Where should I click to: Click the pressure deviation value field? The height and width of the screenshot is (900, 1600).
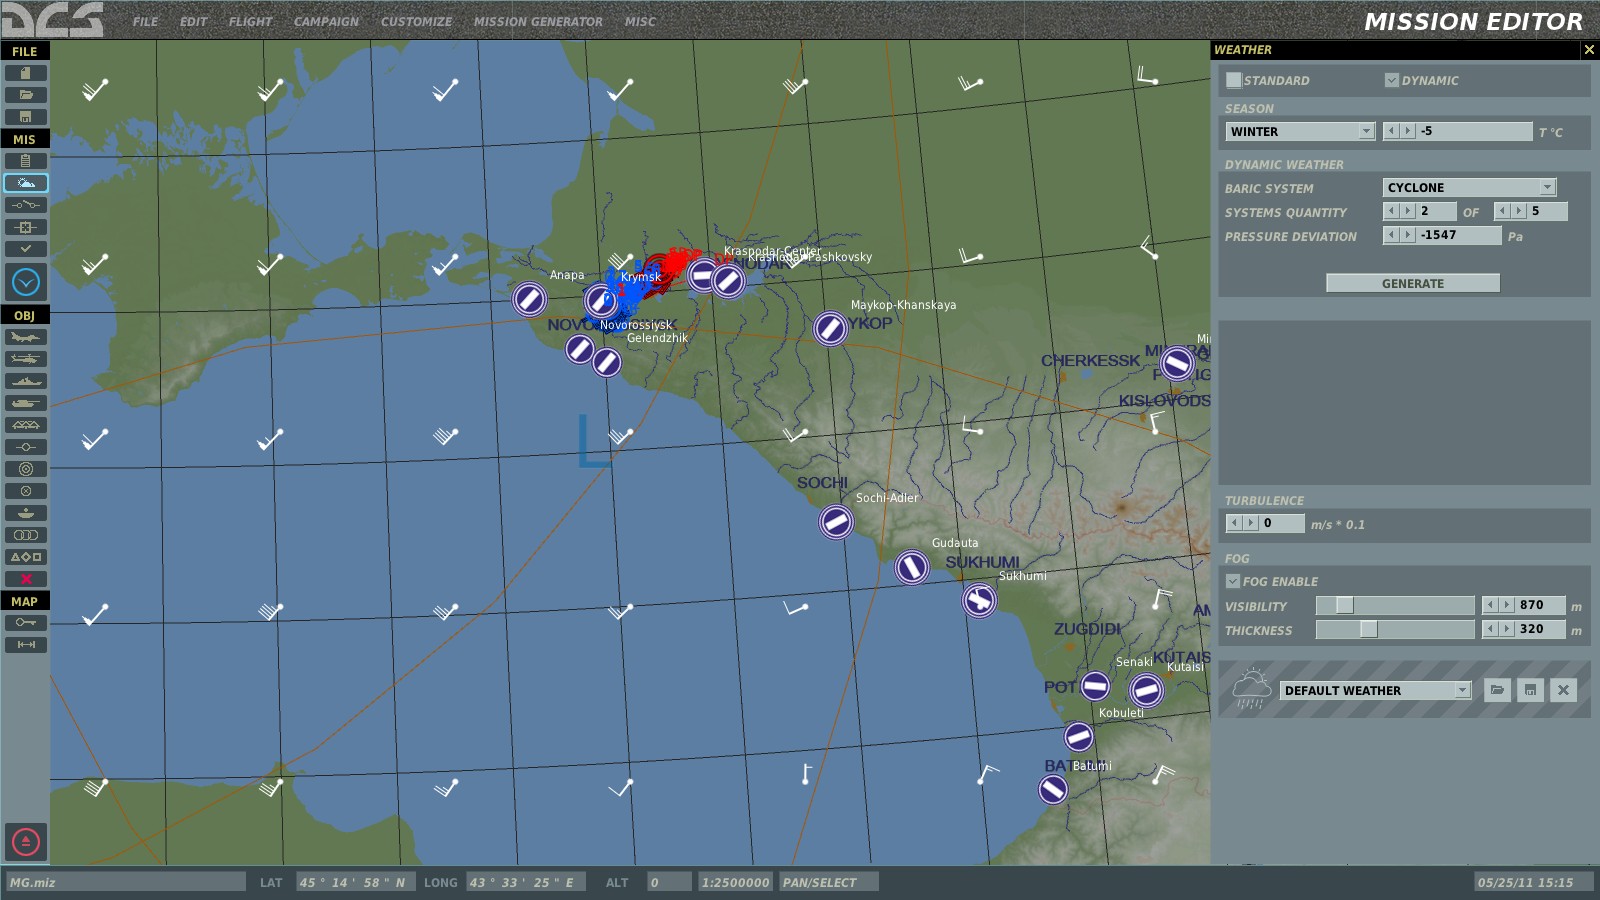tap(1459, 235)
